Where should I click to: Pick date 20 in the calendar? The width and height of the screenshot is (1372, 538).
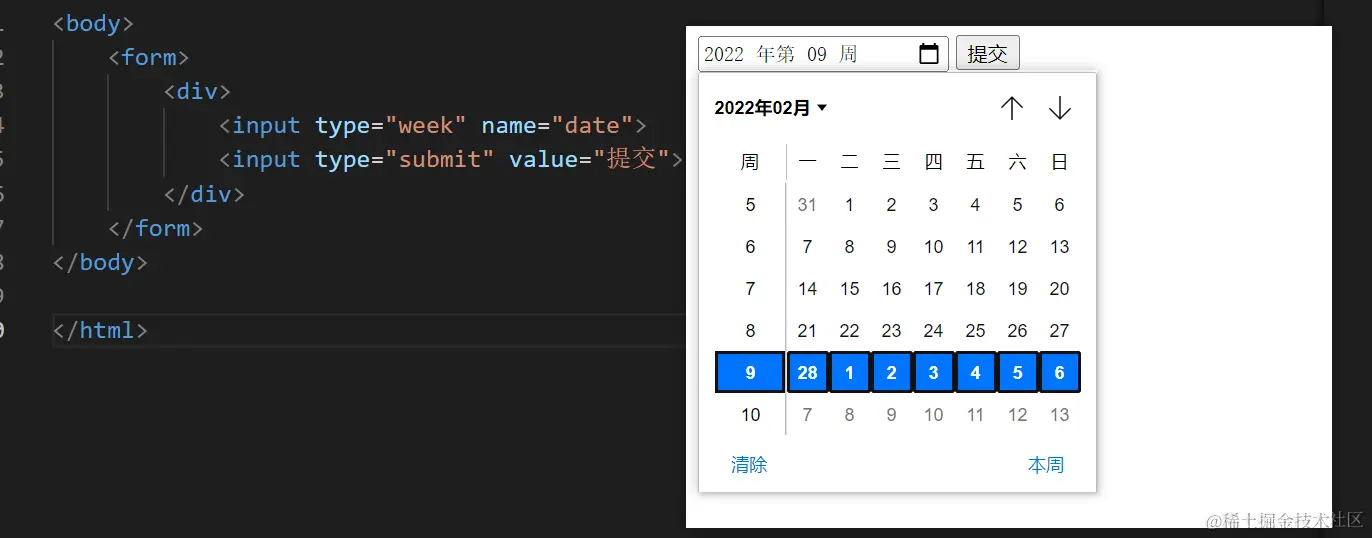(1060, 289)
